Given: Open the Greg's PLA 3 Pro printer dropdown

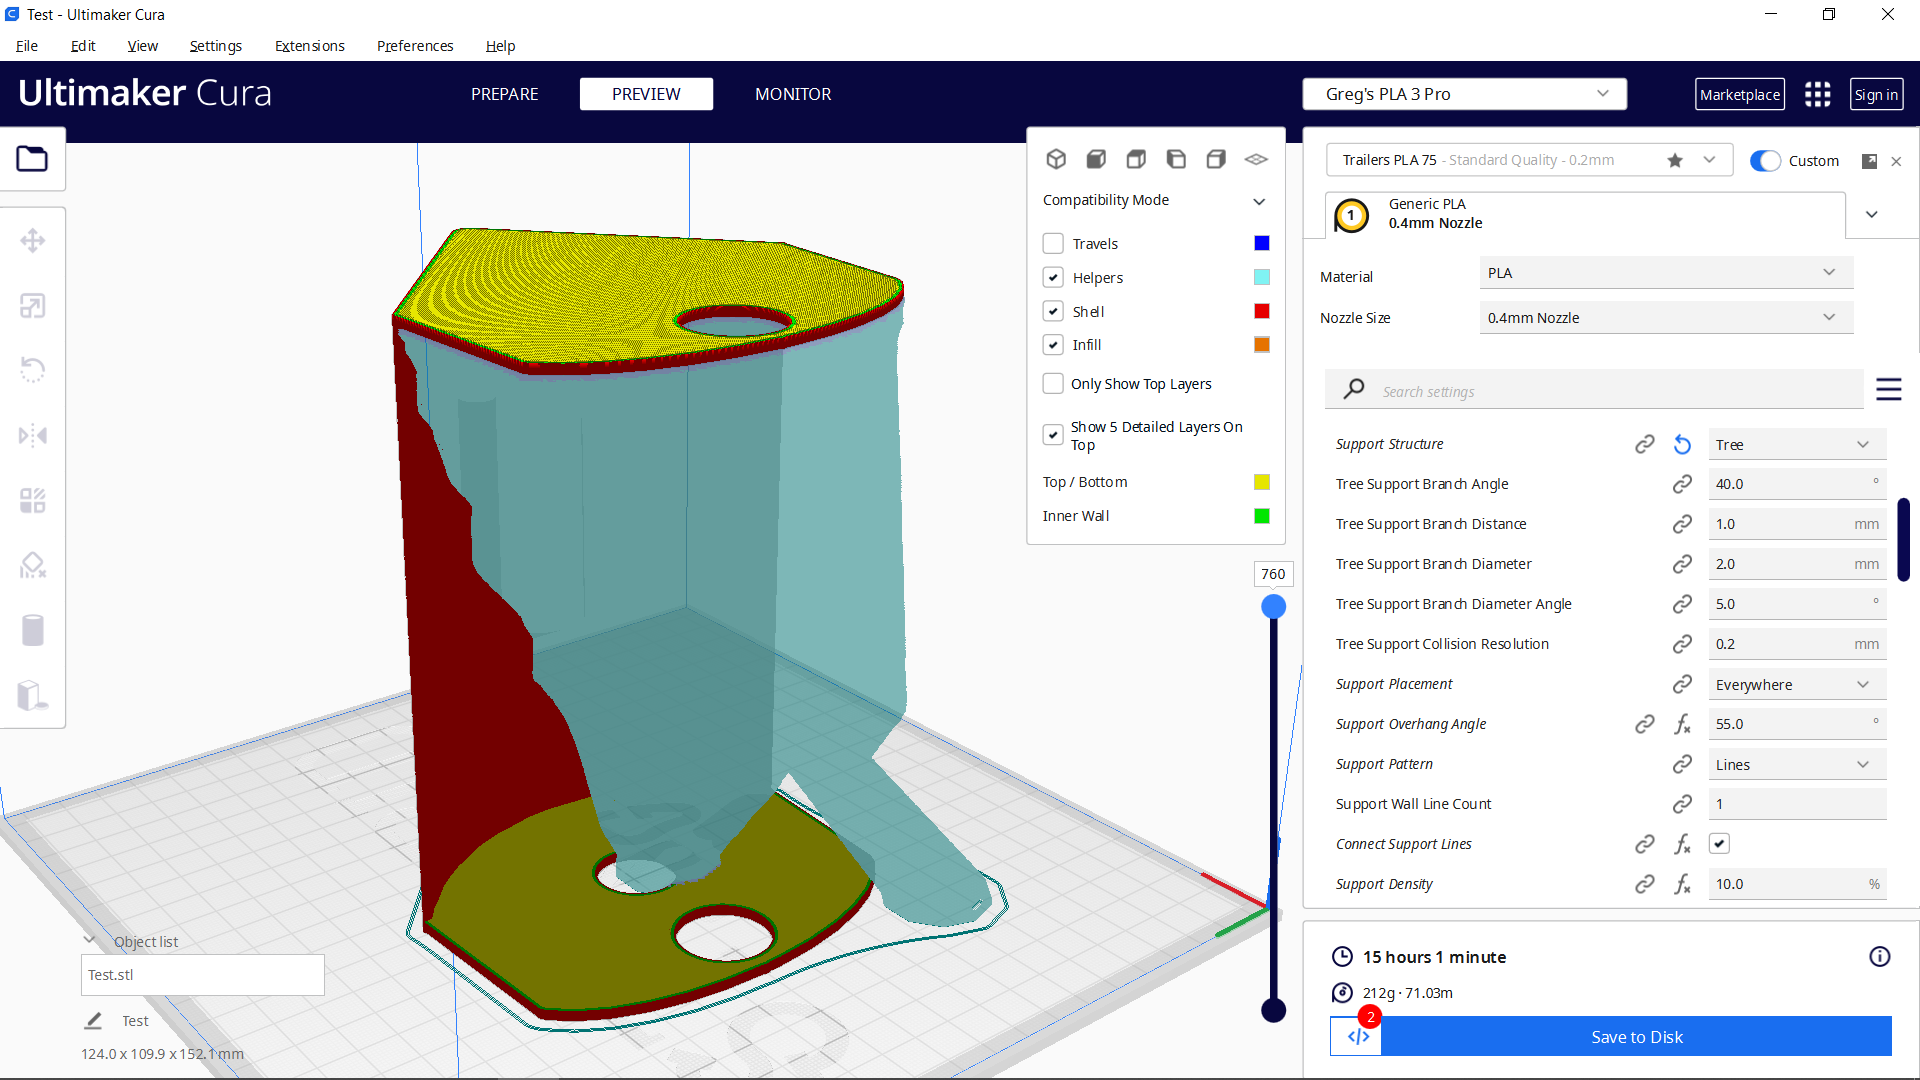Looking at the screenshot, I should [x=1464, y=93].
